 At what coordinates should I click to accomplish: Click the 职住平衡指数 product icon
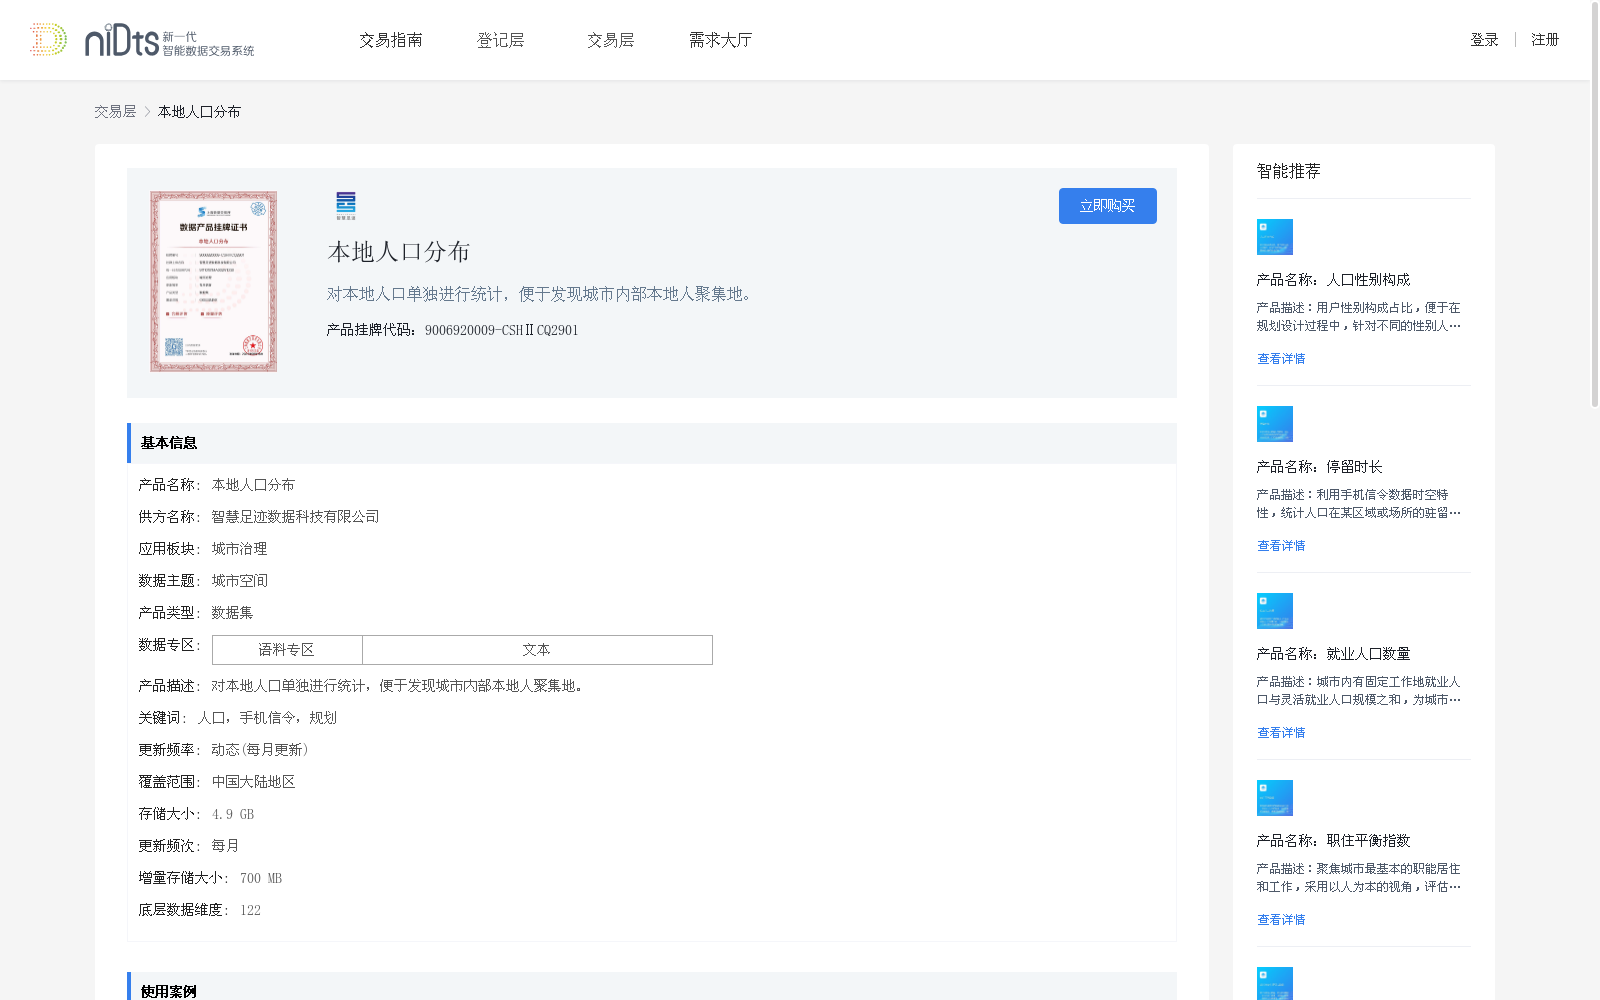coord(1275,798)
